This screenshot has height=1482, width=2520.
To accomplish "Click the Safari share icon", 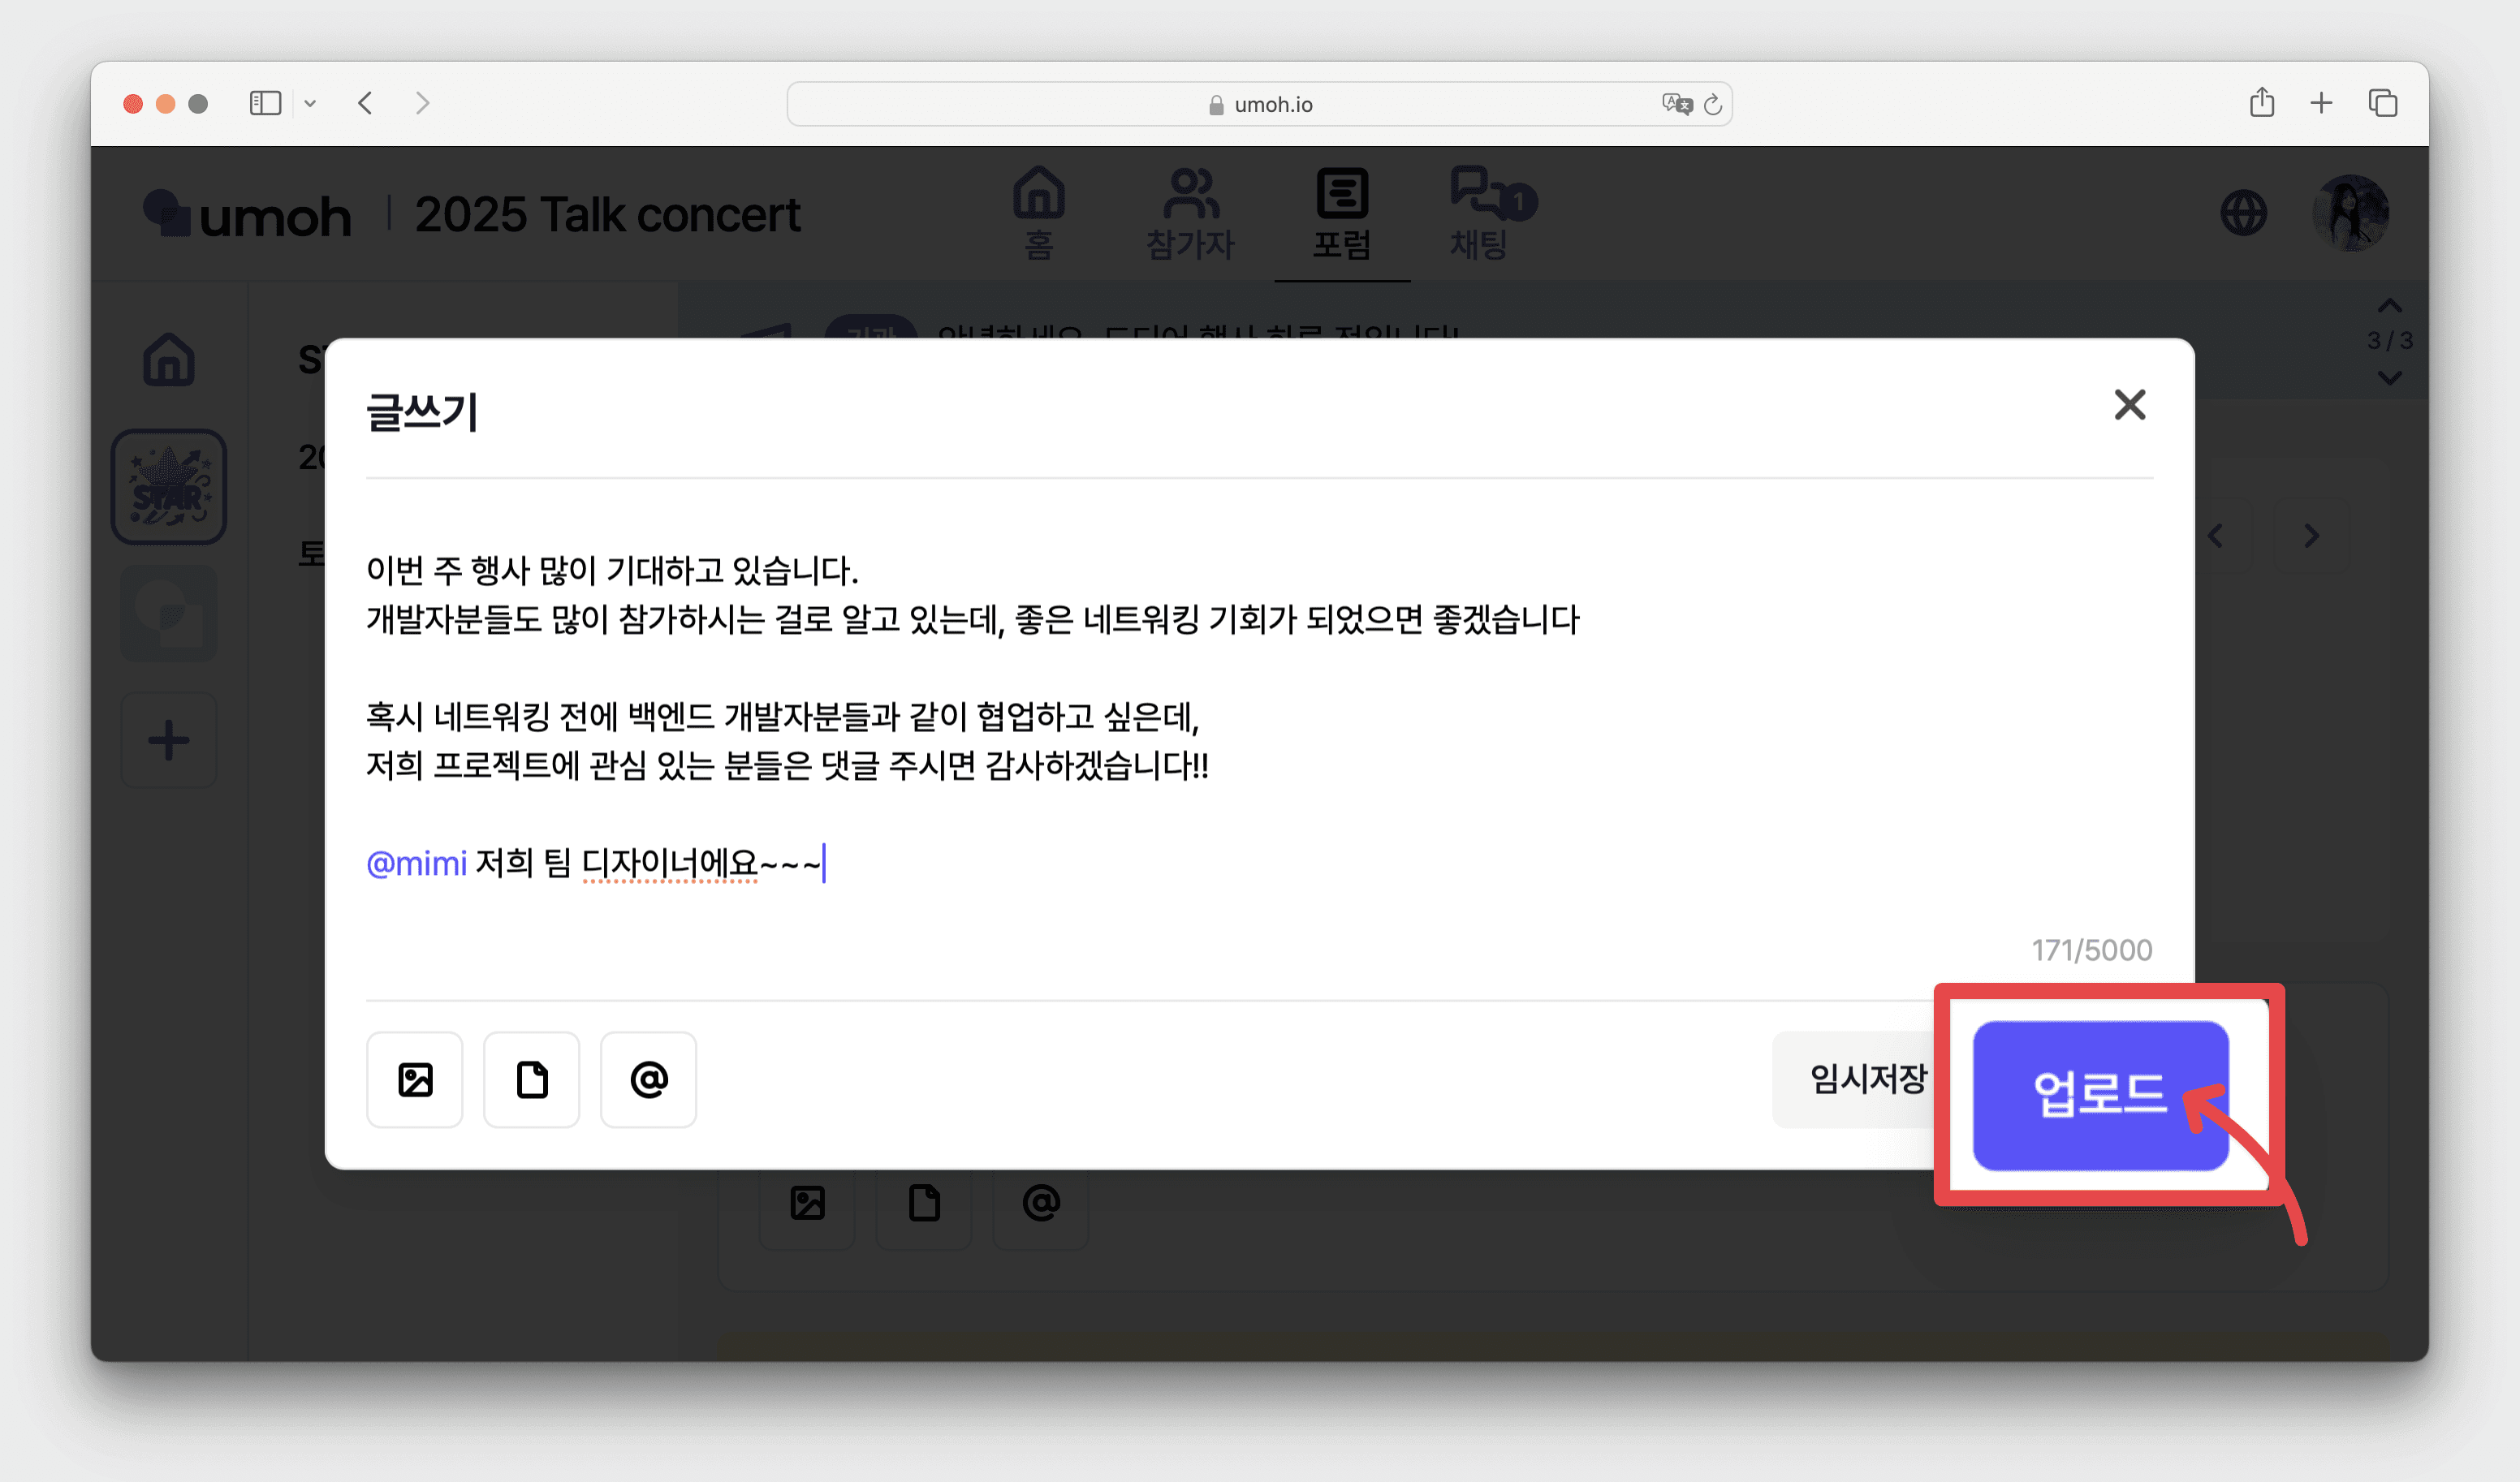I will [x=2261, y=103].
